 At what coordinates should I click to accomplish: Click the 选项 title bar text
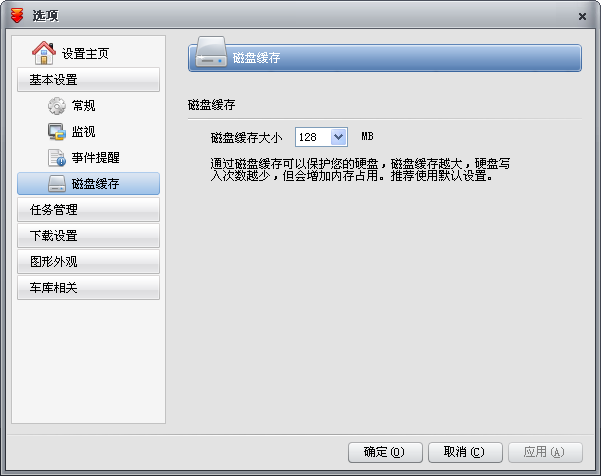tap(46, 16)
